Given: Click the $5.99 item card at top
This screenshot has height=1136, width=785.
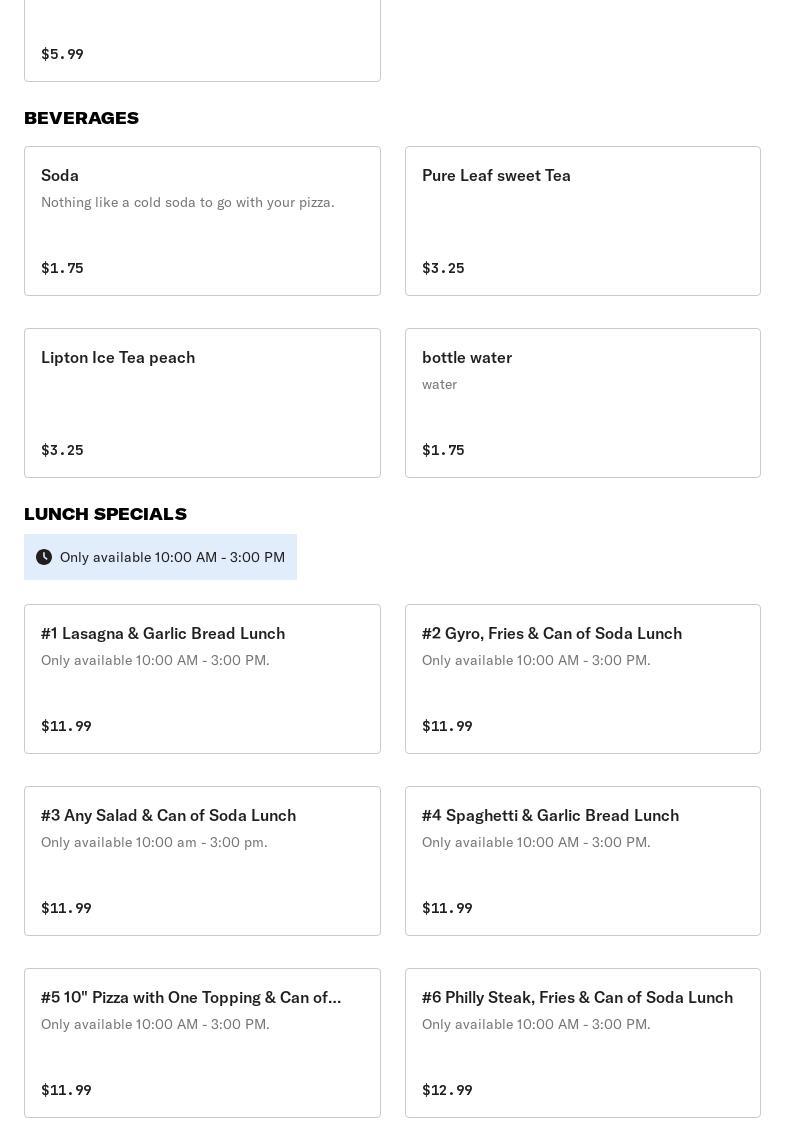Looking at the screenshot, I should click(202, 40).
